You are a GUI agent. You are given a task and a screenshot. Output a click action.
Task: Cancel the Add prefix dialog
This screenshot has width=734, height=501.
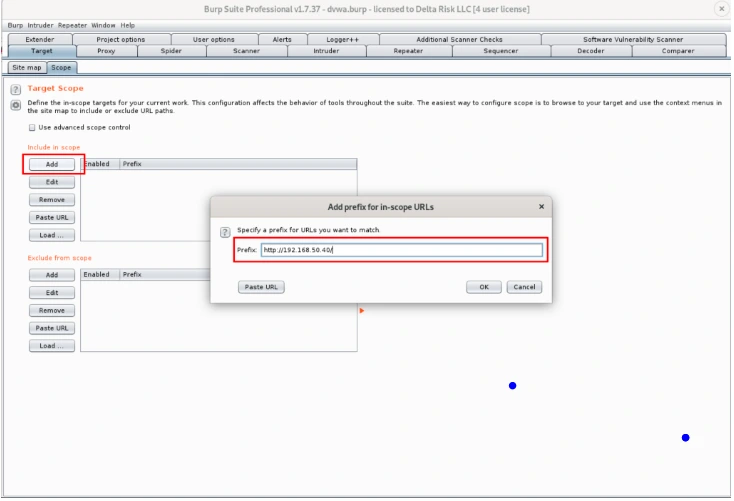pos(524,287)
